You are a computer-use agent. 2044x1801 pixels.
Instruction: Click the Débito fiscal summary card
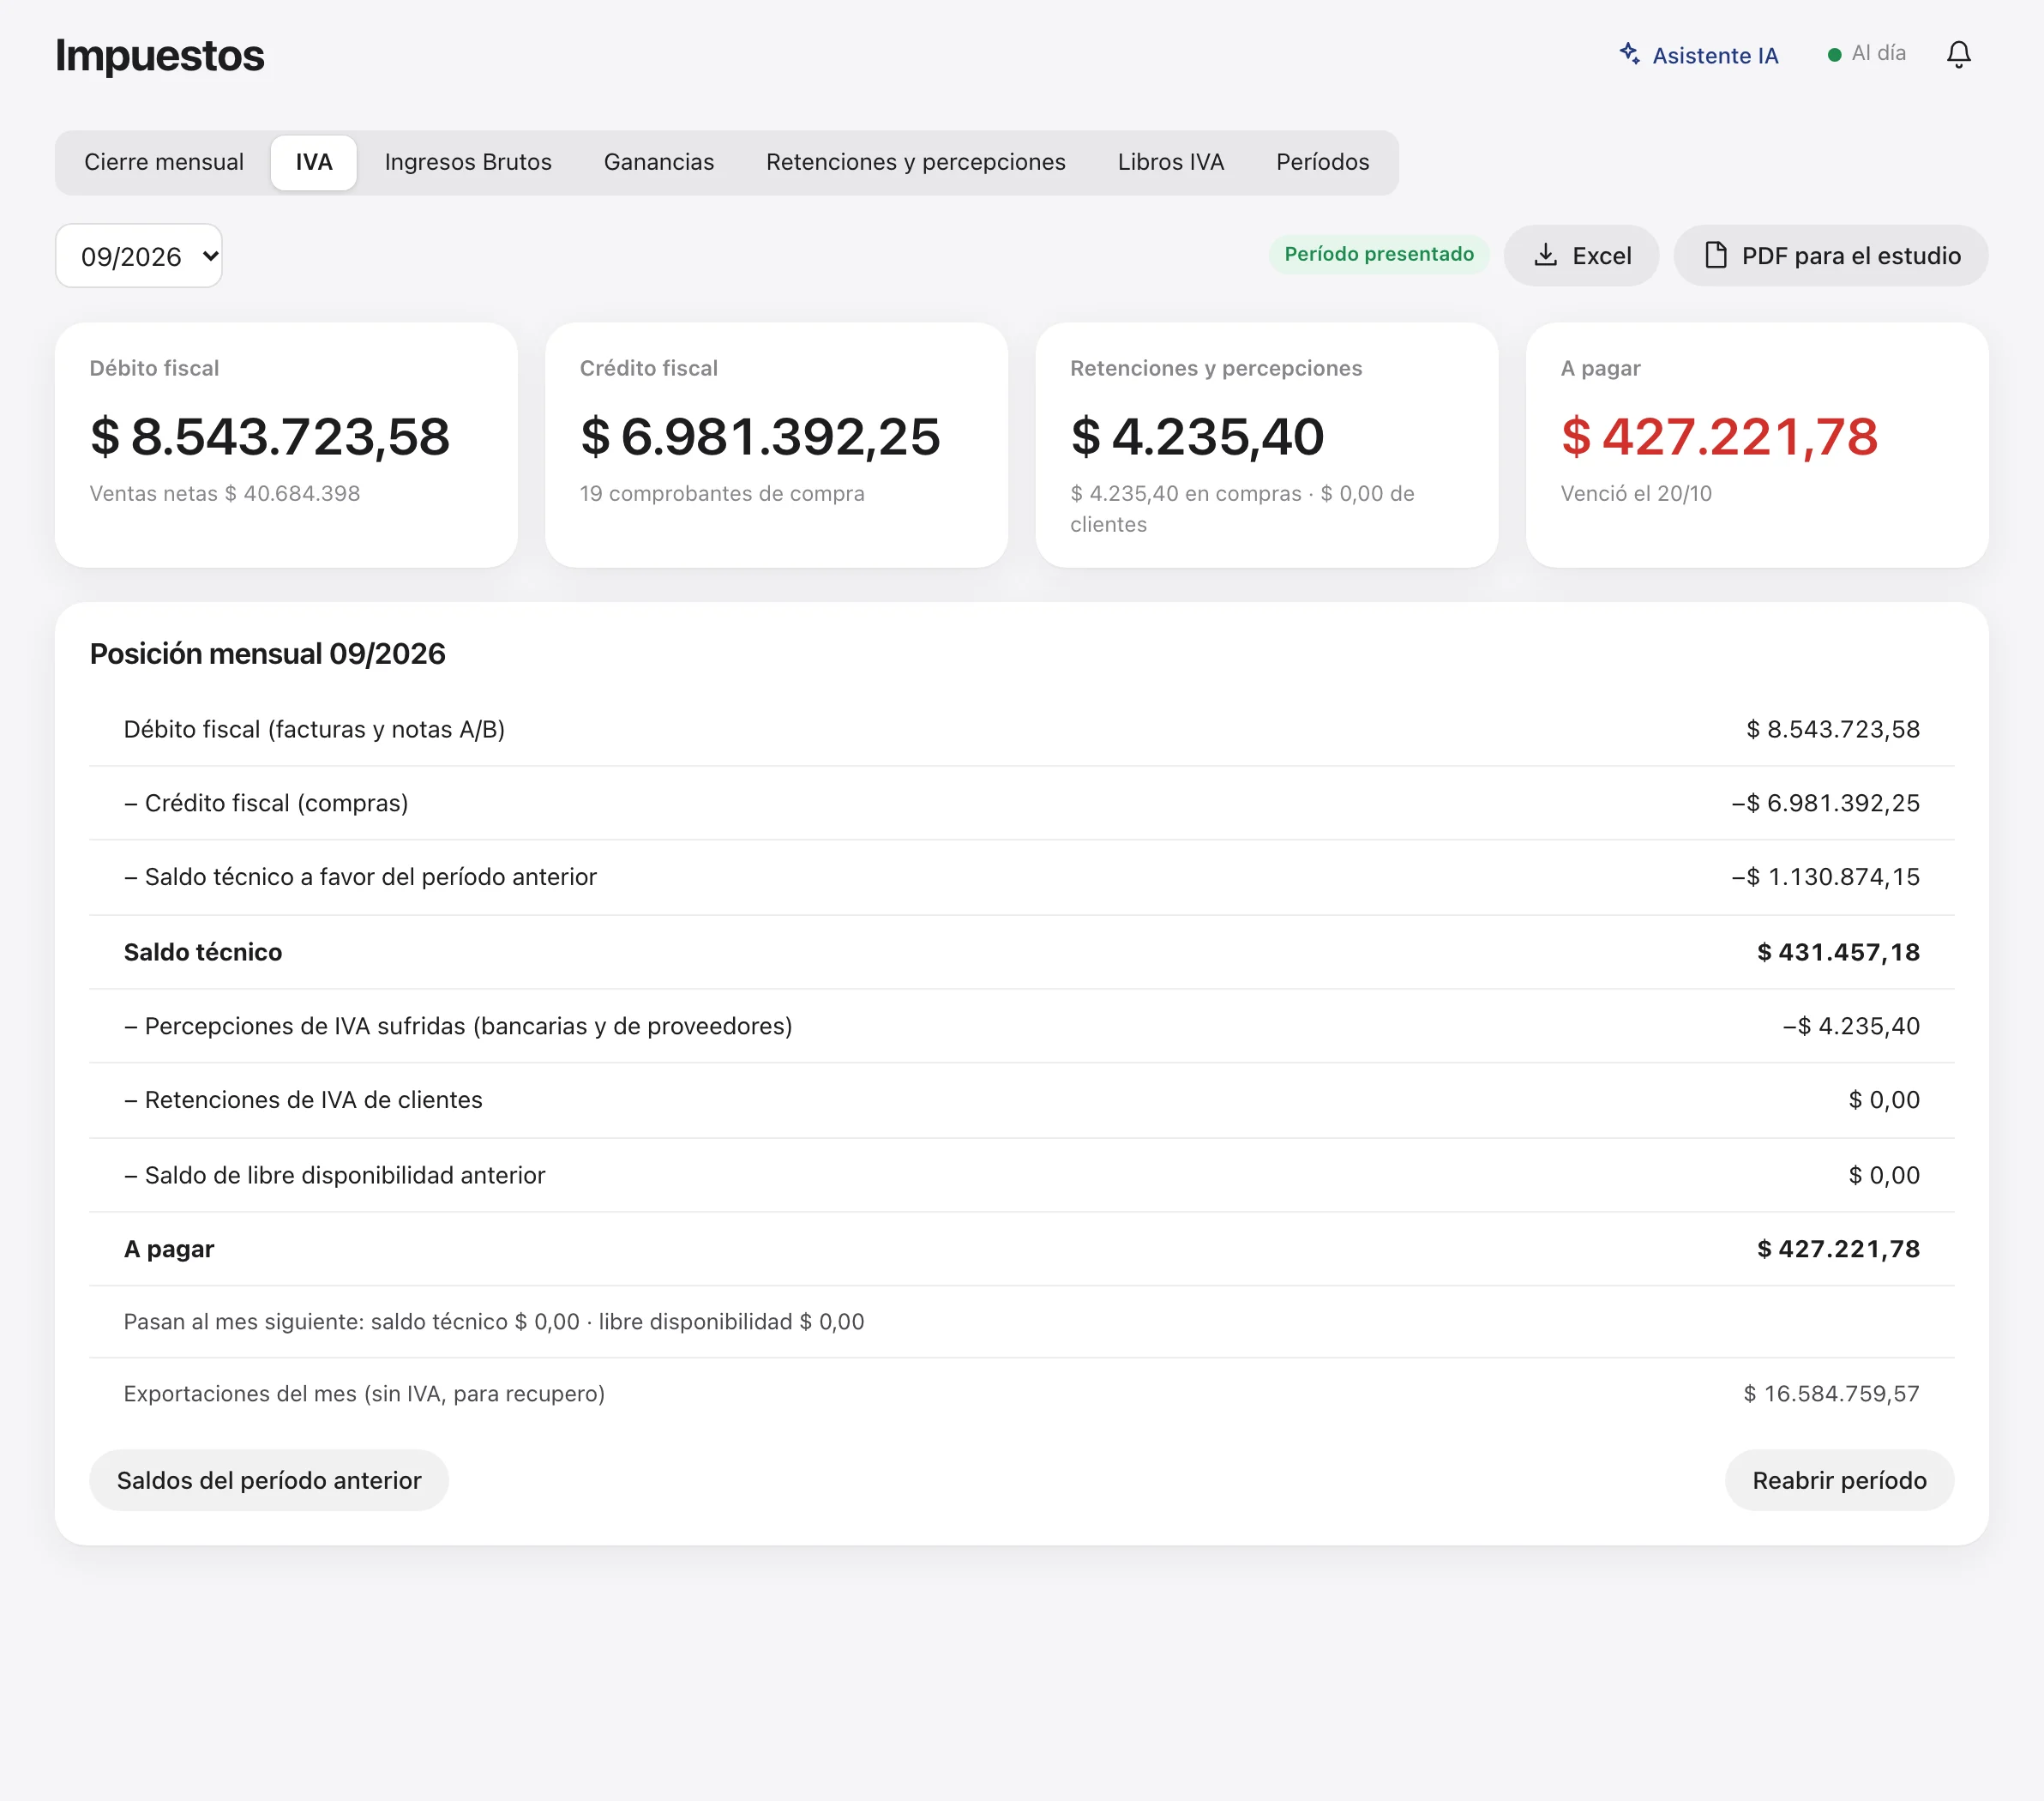point(286,445)
